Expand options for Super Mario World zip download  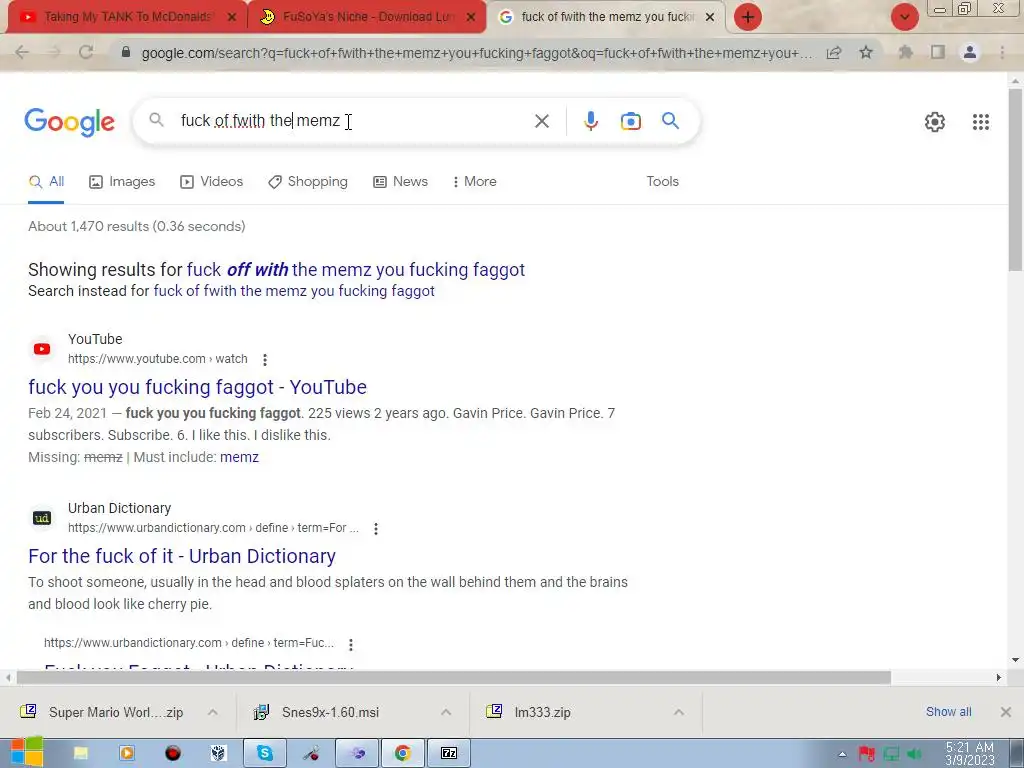point(212,712)
